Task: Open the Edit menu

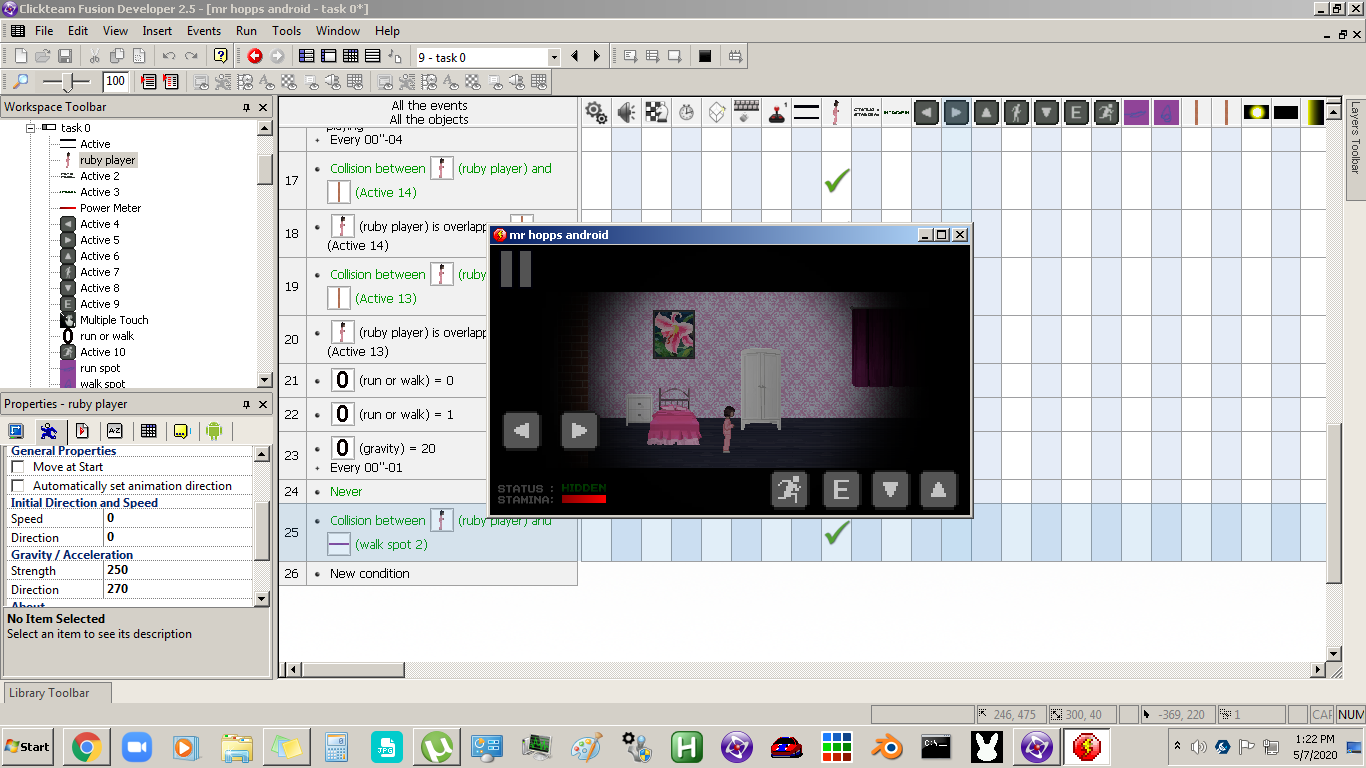Action: pyautogui.click(x=78, y=31)
